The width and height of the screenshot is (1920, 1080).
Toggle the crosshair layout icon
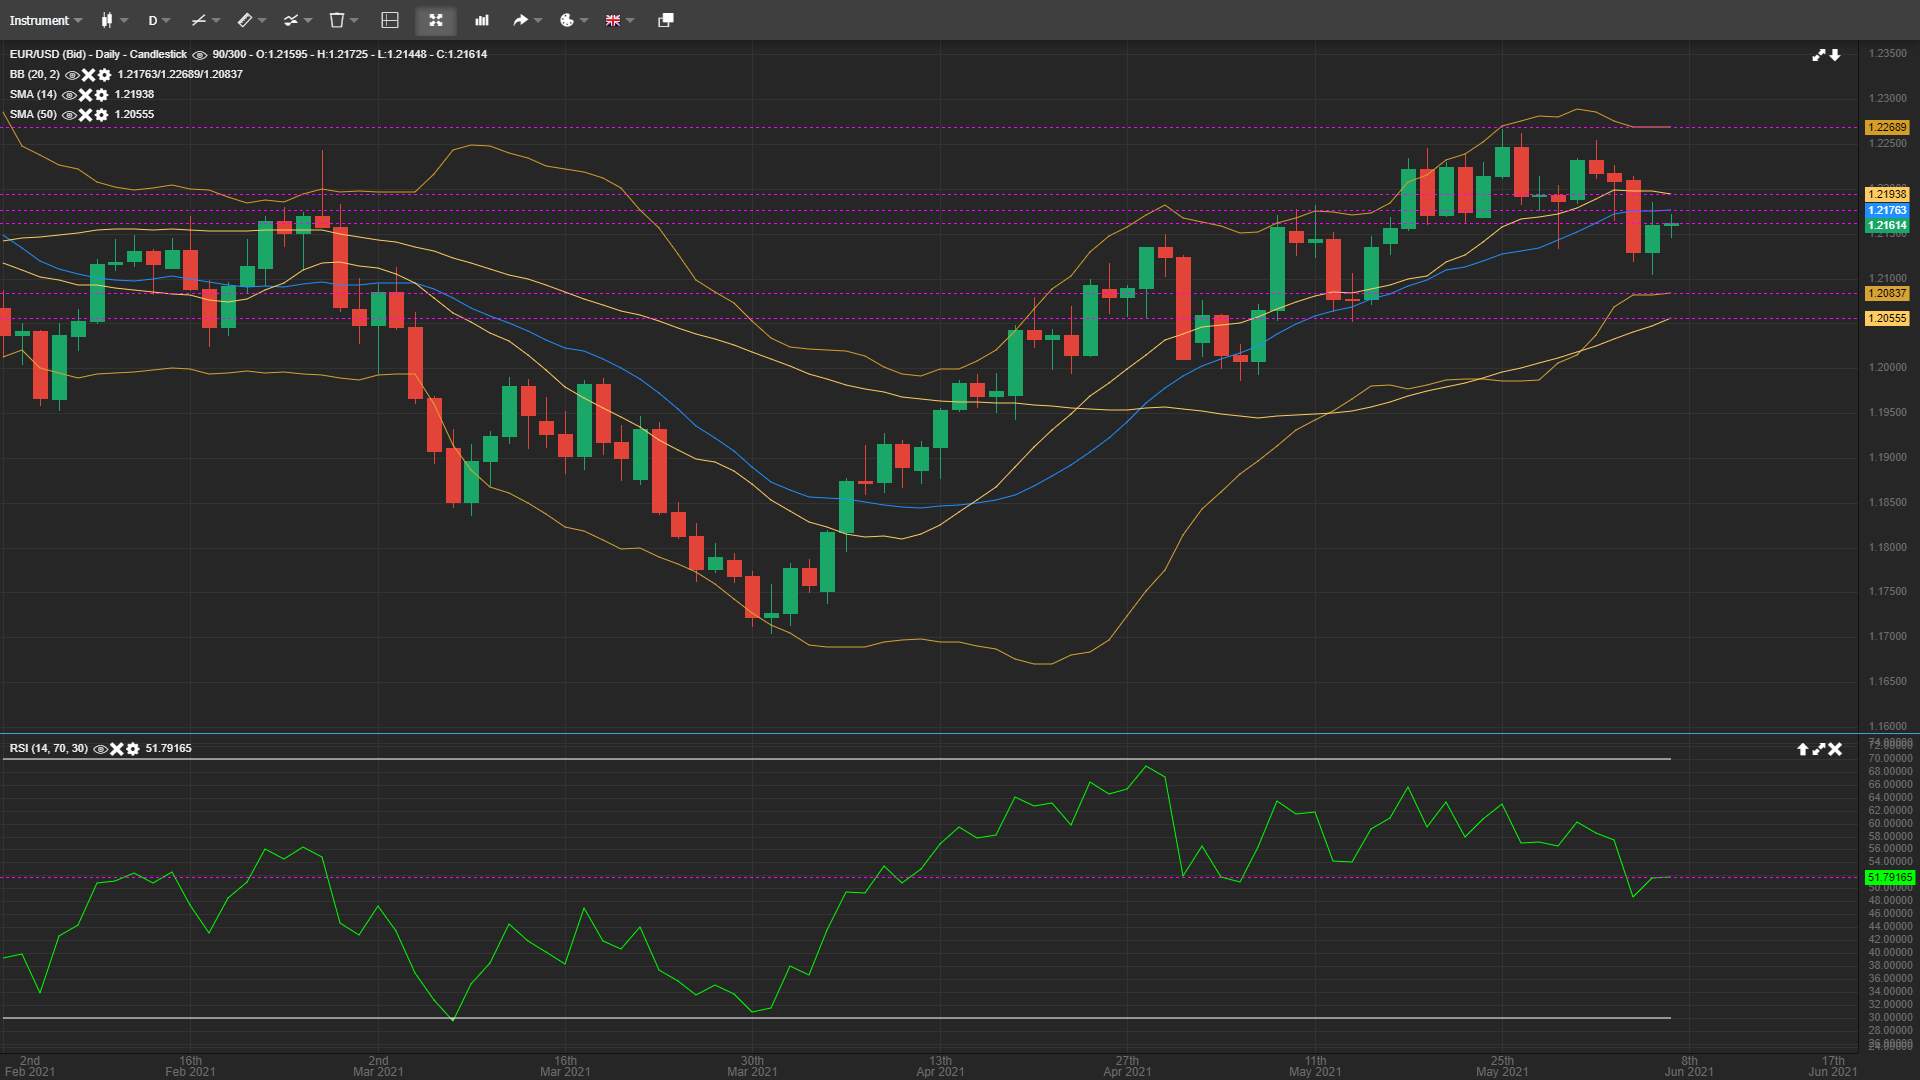point(390,20)
